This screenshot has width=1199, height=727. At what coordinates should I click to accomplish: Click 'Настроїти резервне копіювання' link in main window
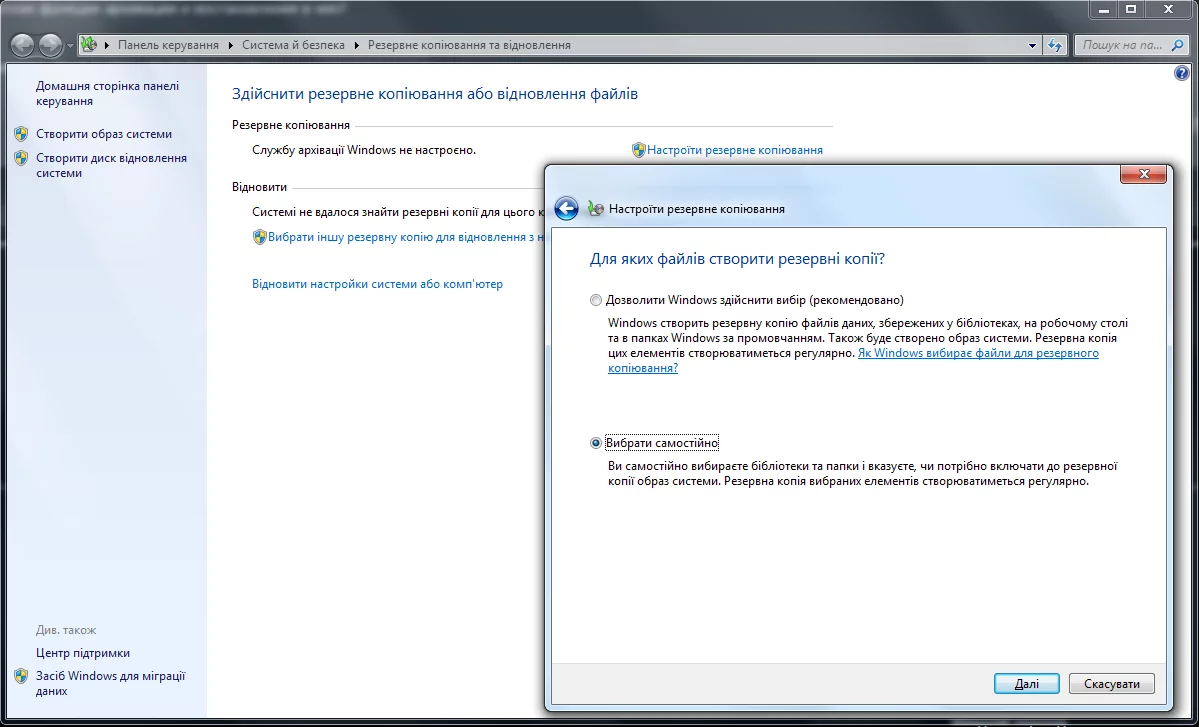tap(735, 150)
